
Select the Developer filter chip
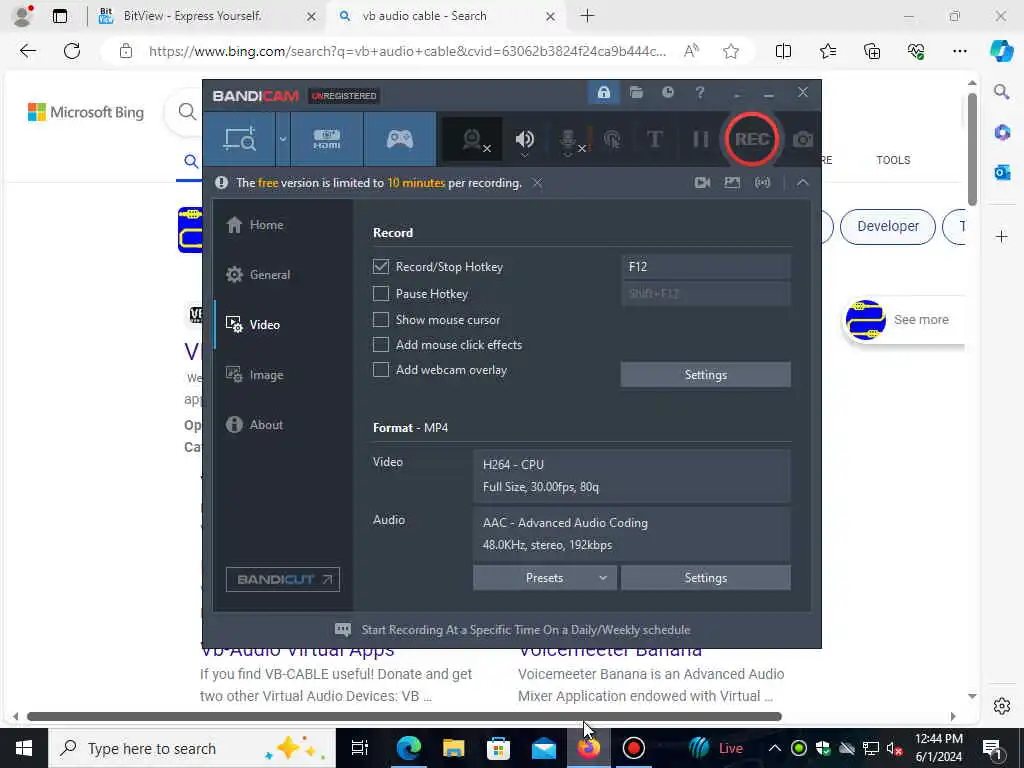(x=888, y=227)
